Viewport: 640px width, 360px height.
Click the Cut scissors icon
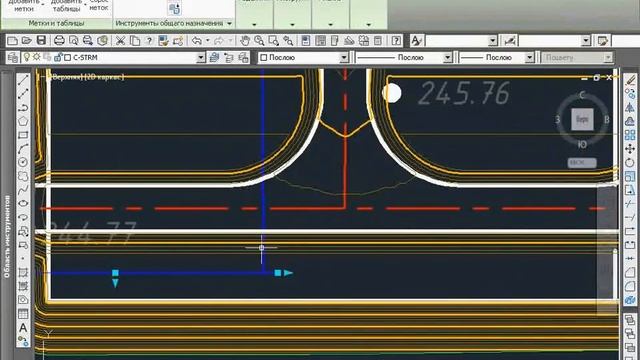pyautogui.click(x=120, y=40)
